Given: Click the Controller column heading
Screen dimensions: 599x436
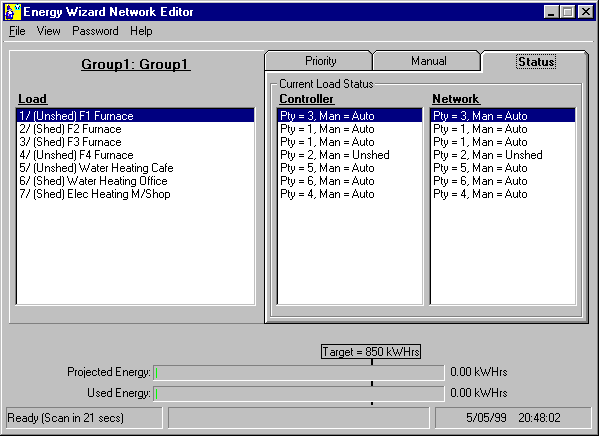Looking at the screenshot, I should pos(306,99).
